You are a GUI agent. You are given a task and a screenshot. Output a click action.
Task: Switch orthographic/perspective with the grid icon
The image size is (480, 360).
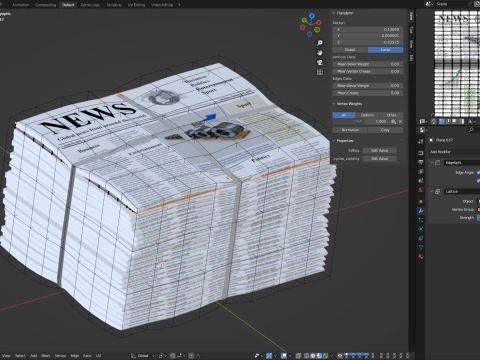point(320,72)
